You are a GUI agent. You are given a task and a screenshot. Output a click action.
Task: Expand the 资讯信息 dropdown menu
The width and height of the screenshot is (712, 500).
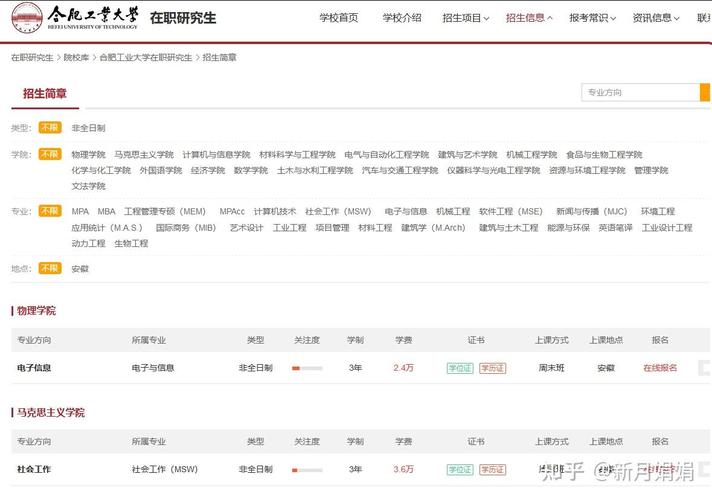[x=656, y=18]
